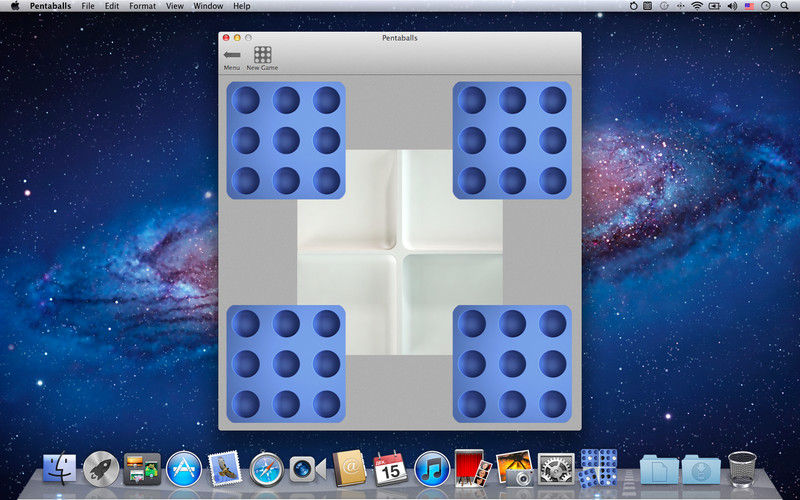Place a ball in the top-left board's lower-right corner hole
800x500 pixels.
[326, 181]
